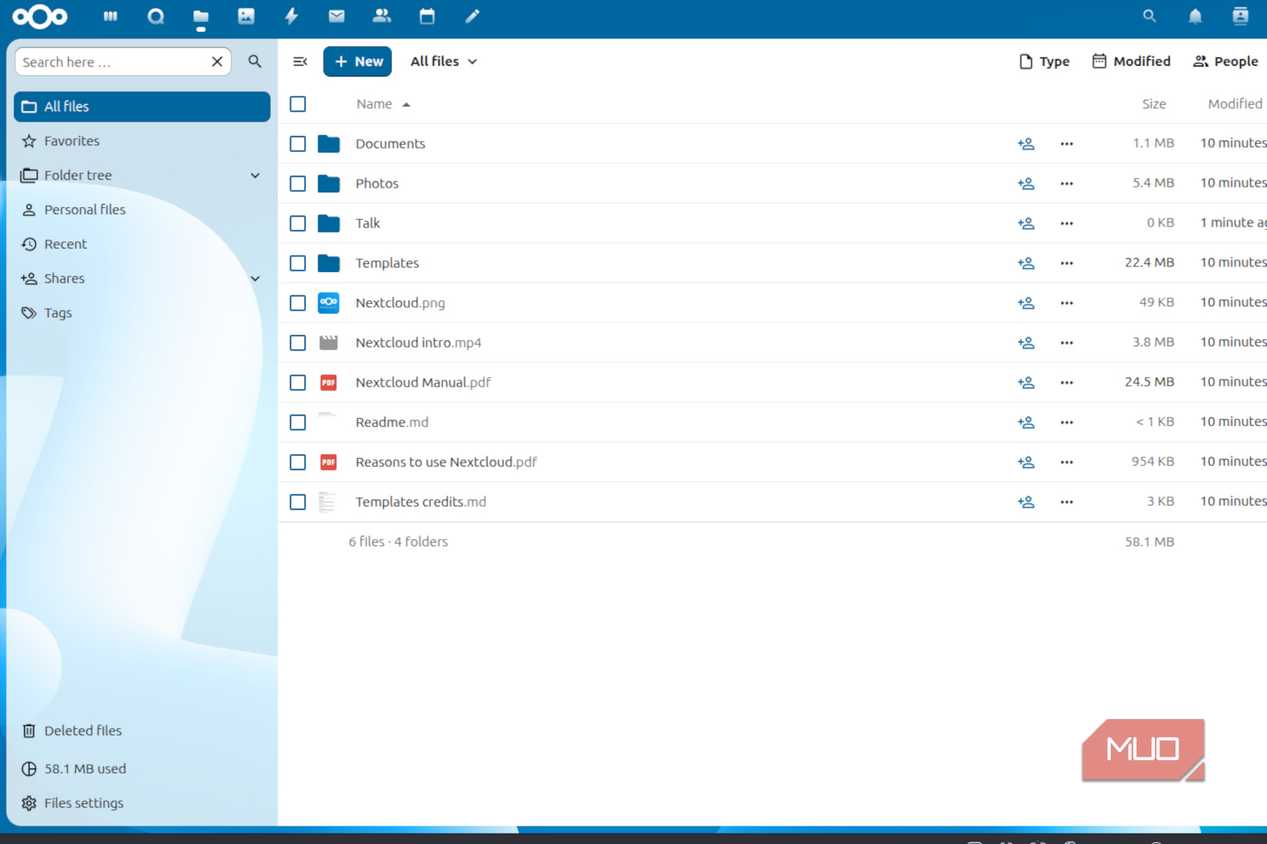The width and height of the screenshot is (1267, 844).
Task: Open Reasons to use Nextcloud.pdf
Action: pos(446,462)
